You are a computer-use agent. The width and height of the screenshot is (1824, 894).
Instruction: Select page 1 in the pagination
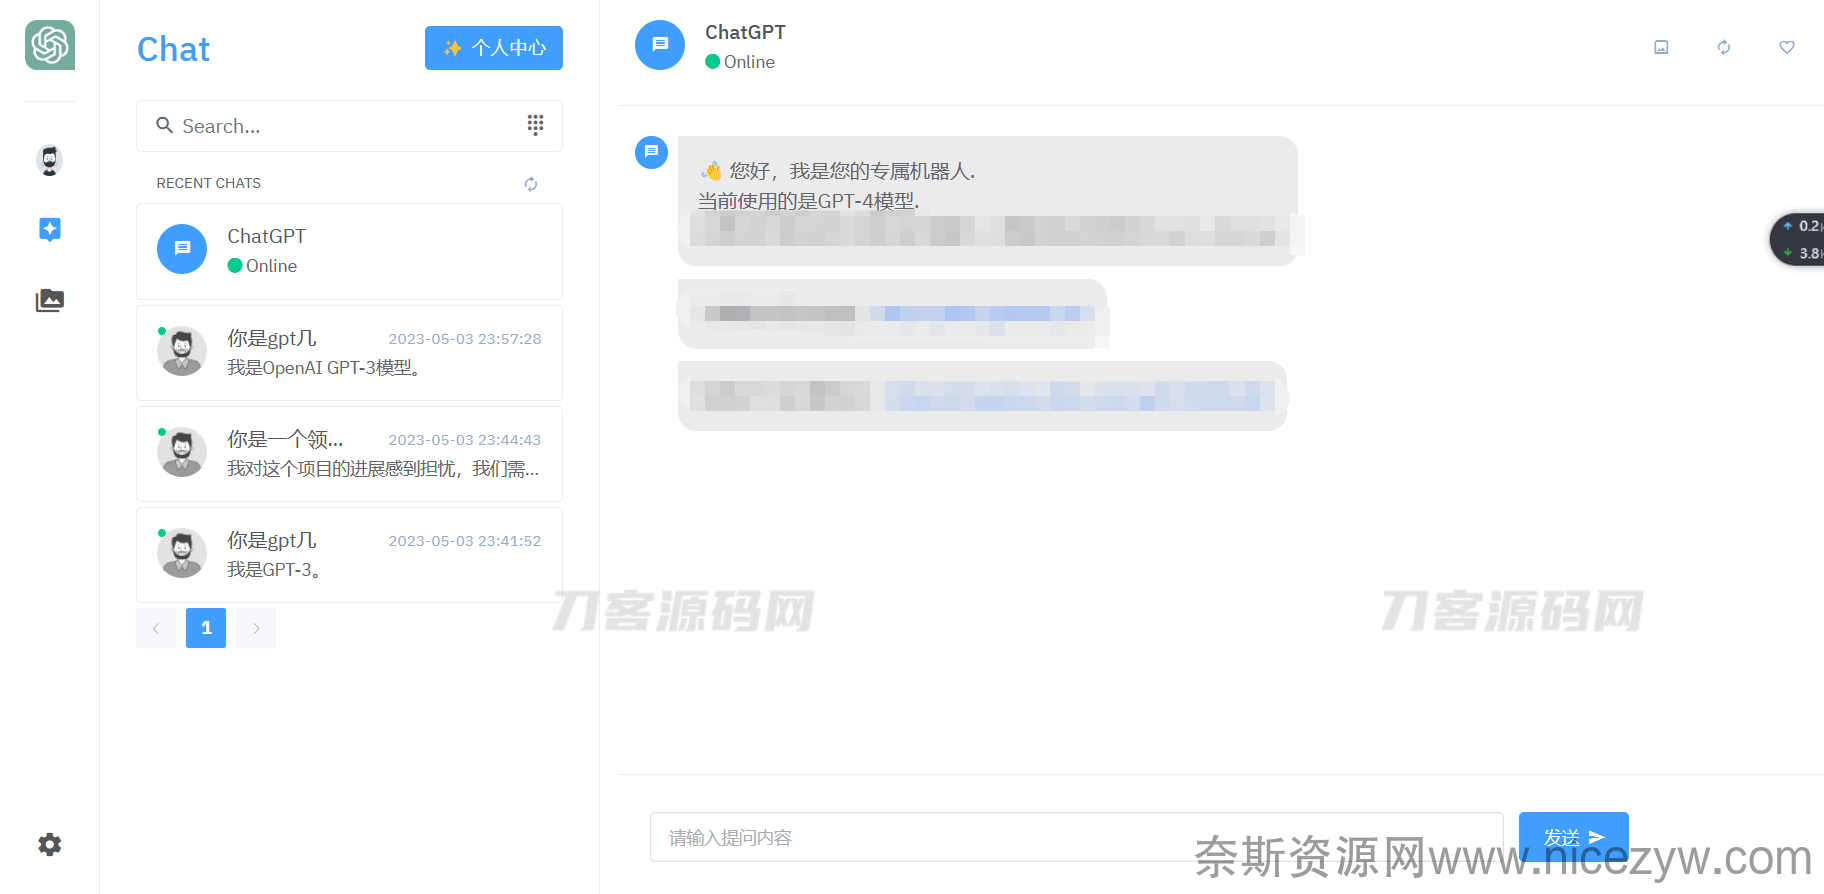[206, 628]
